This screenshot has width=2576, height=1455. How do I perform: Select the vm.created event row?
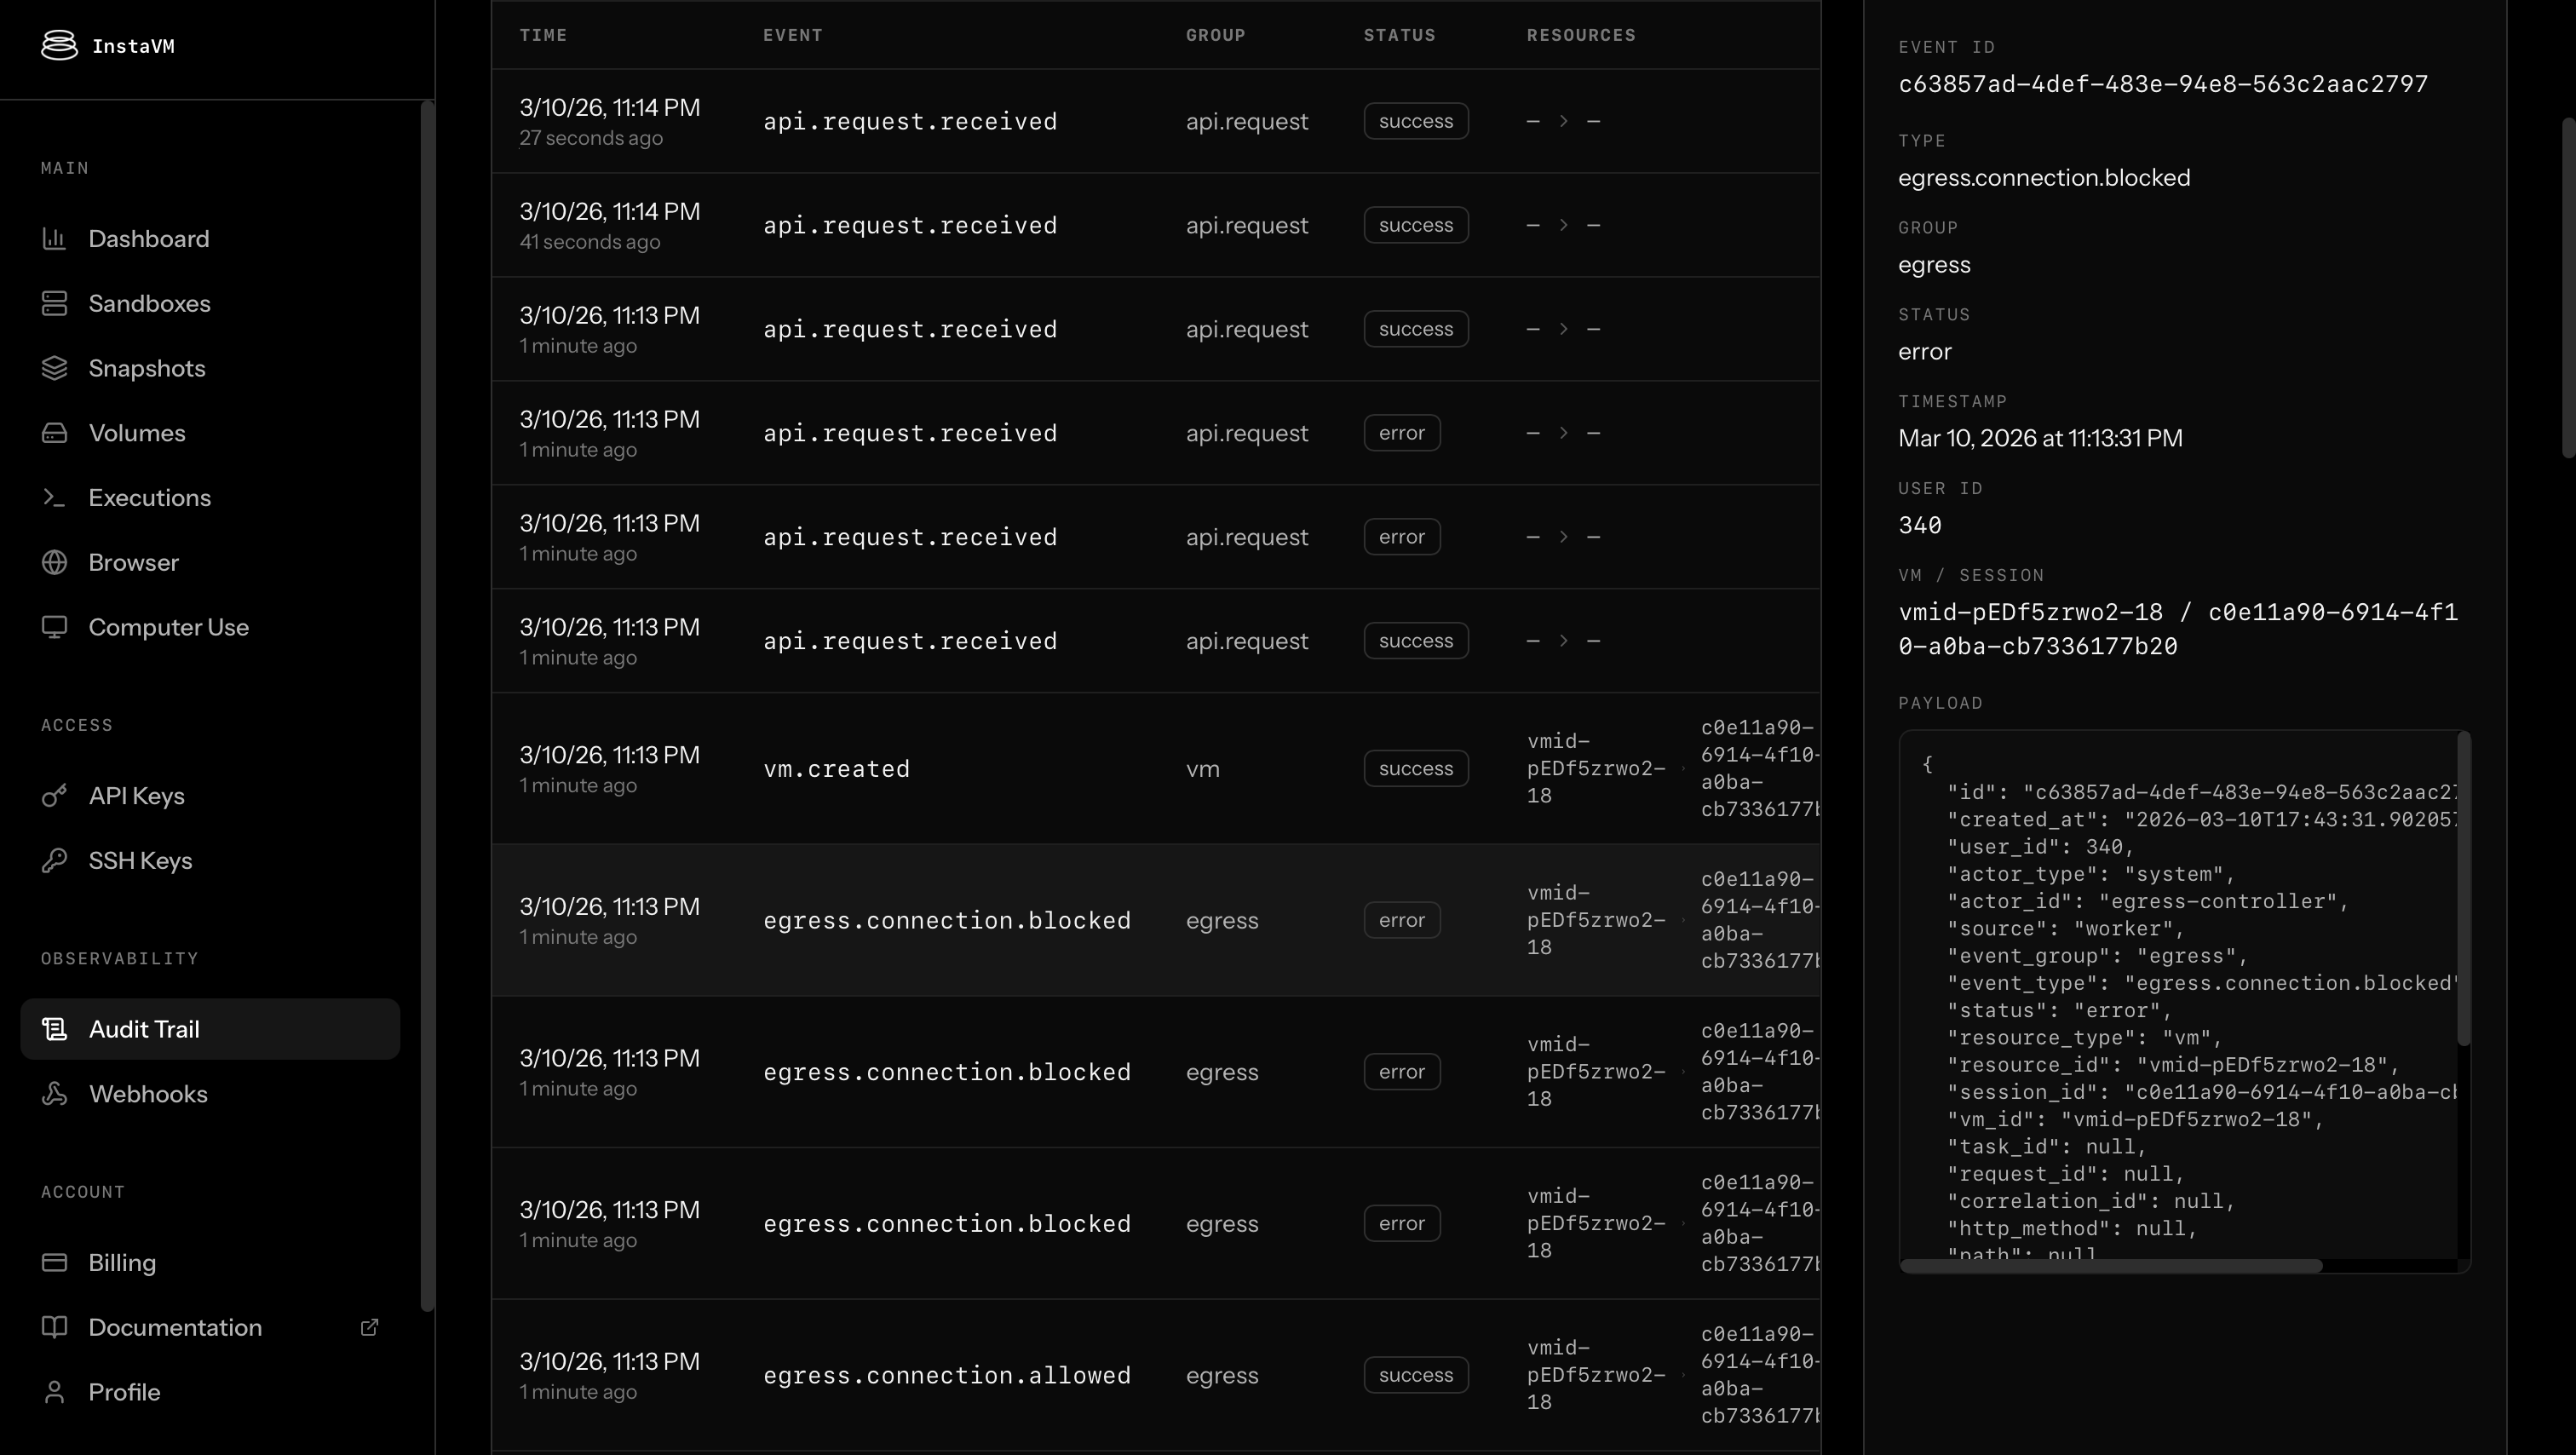coord(836,769)
